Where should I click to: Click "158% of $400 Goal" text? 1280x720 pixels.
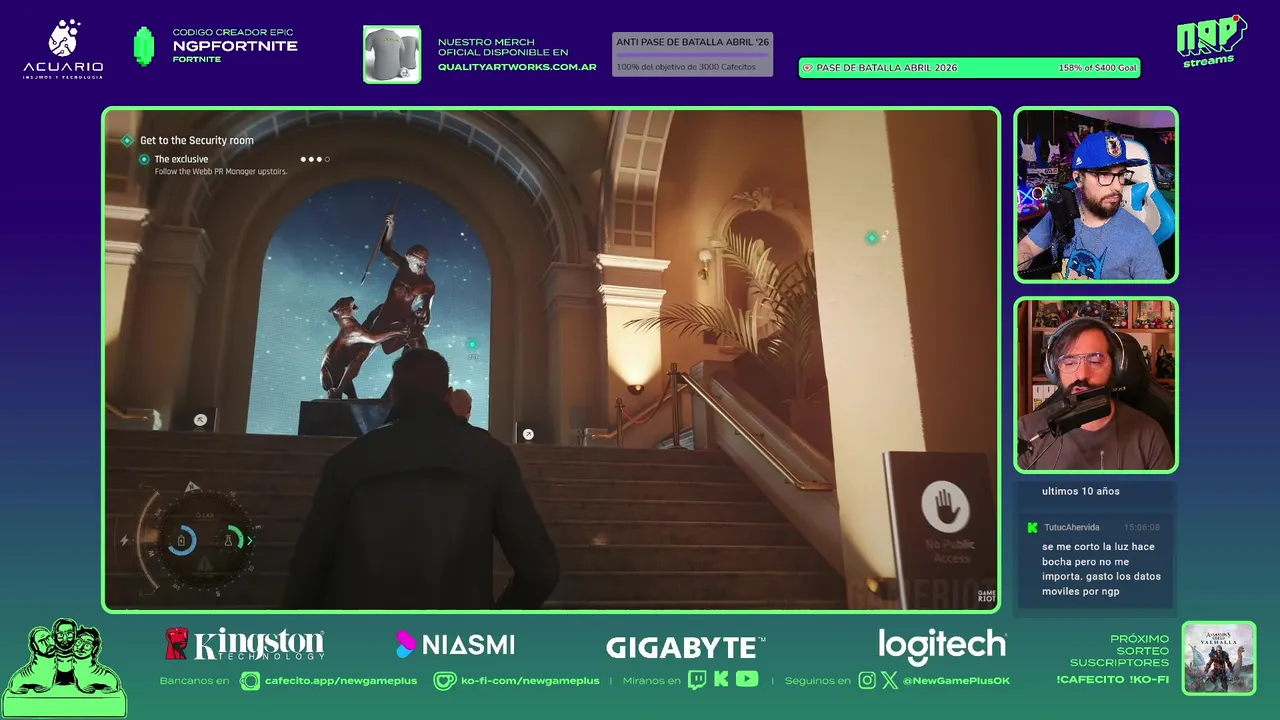(1098, 68)
